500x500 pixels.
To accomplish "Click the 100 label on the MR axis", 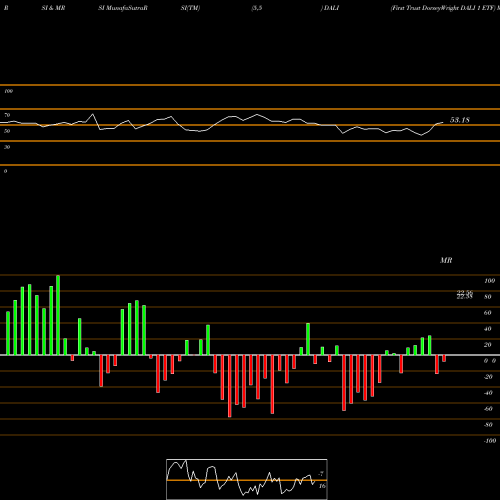I will coord(490,281).
